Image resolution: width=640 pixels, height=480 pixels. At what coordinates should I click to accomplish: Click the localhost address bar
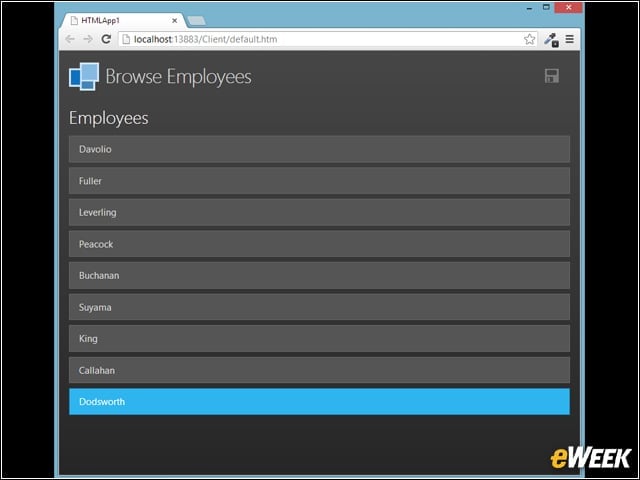pos(328,39)
